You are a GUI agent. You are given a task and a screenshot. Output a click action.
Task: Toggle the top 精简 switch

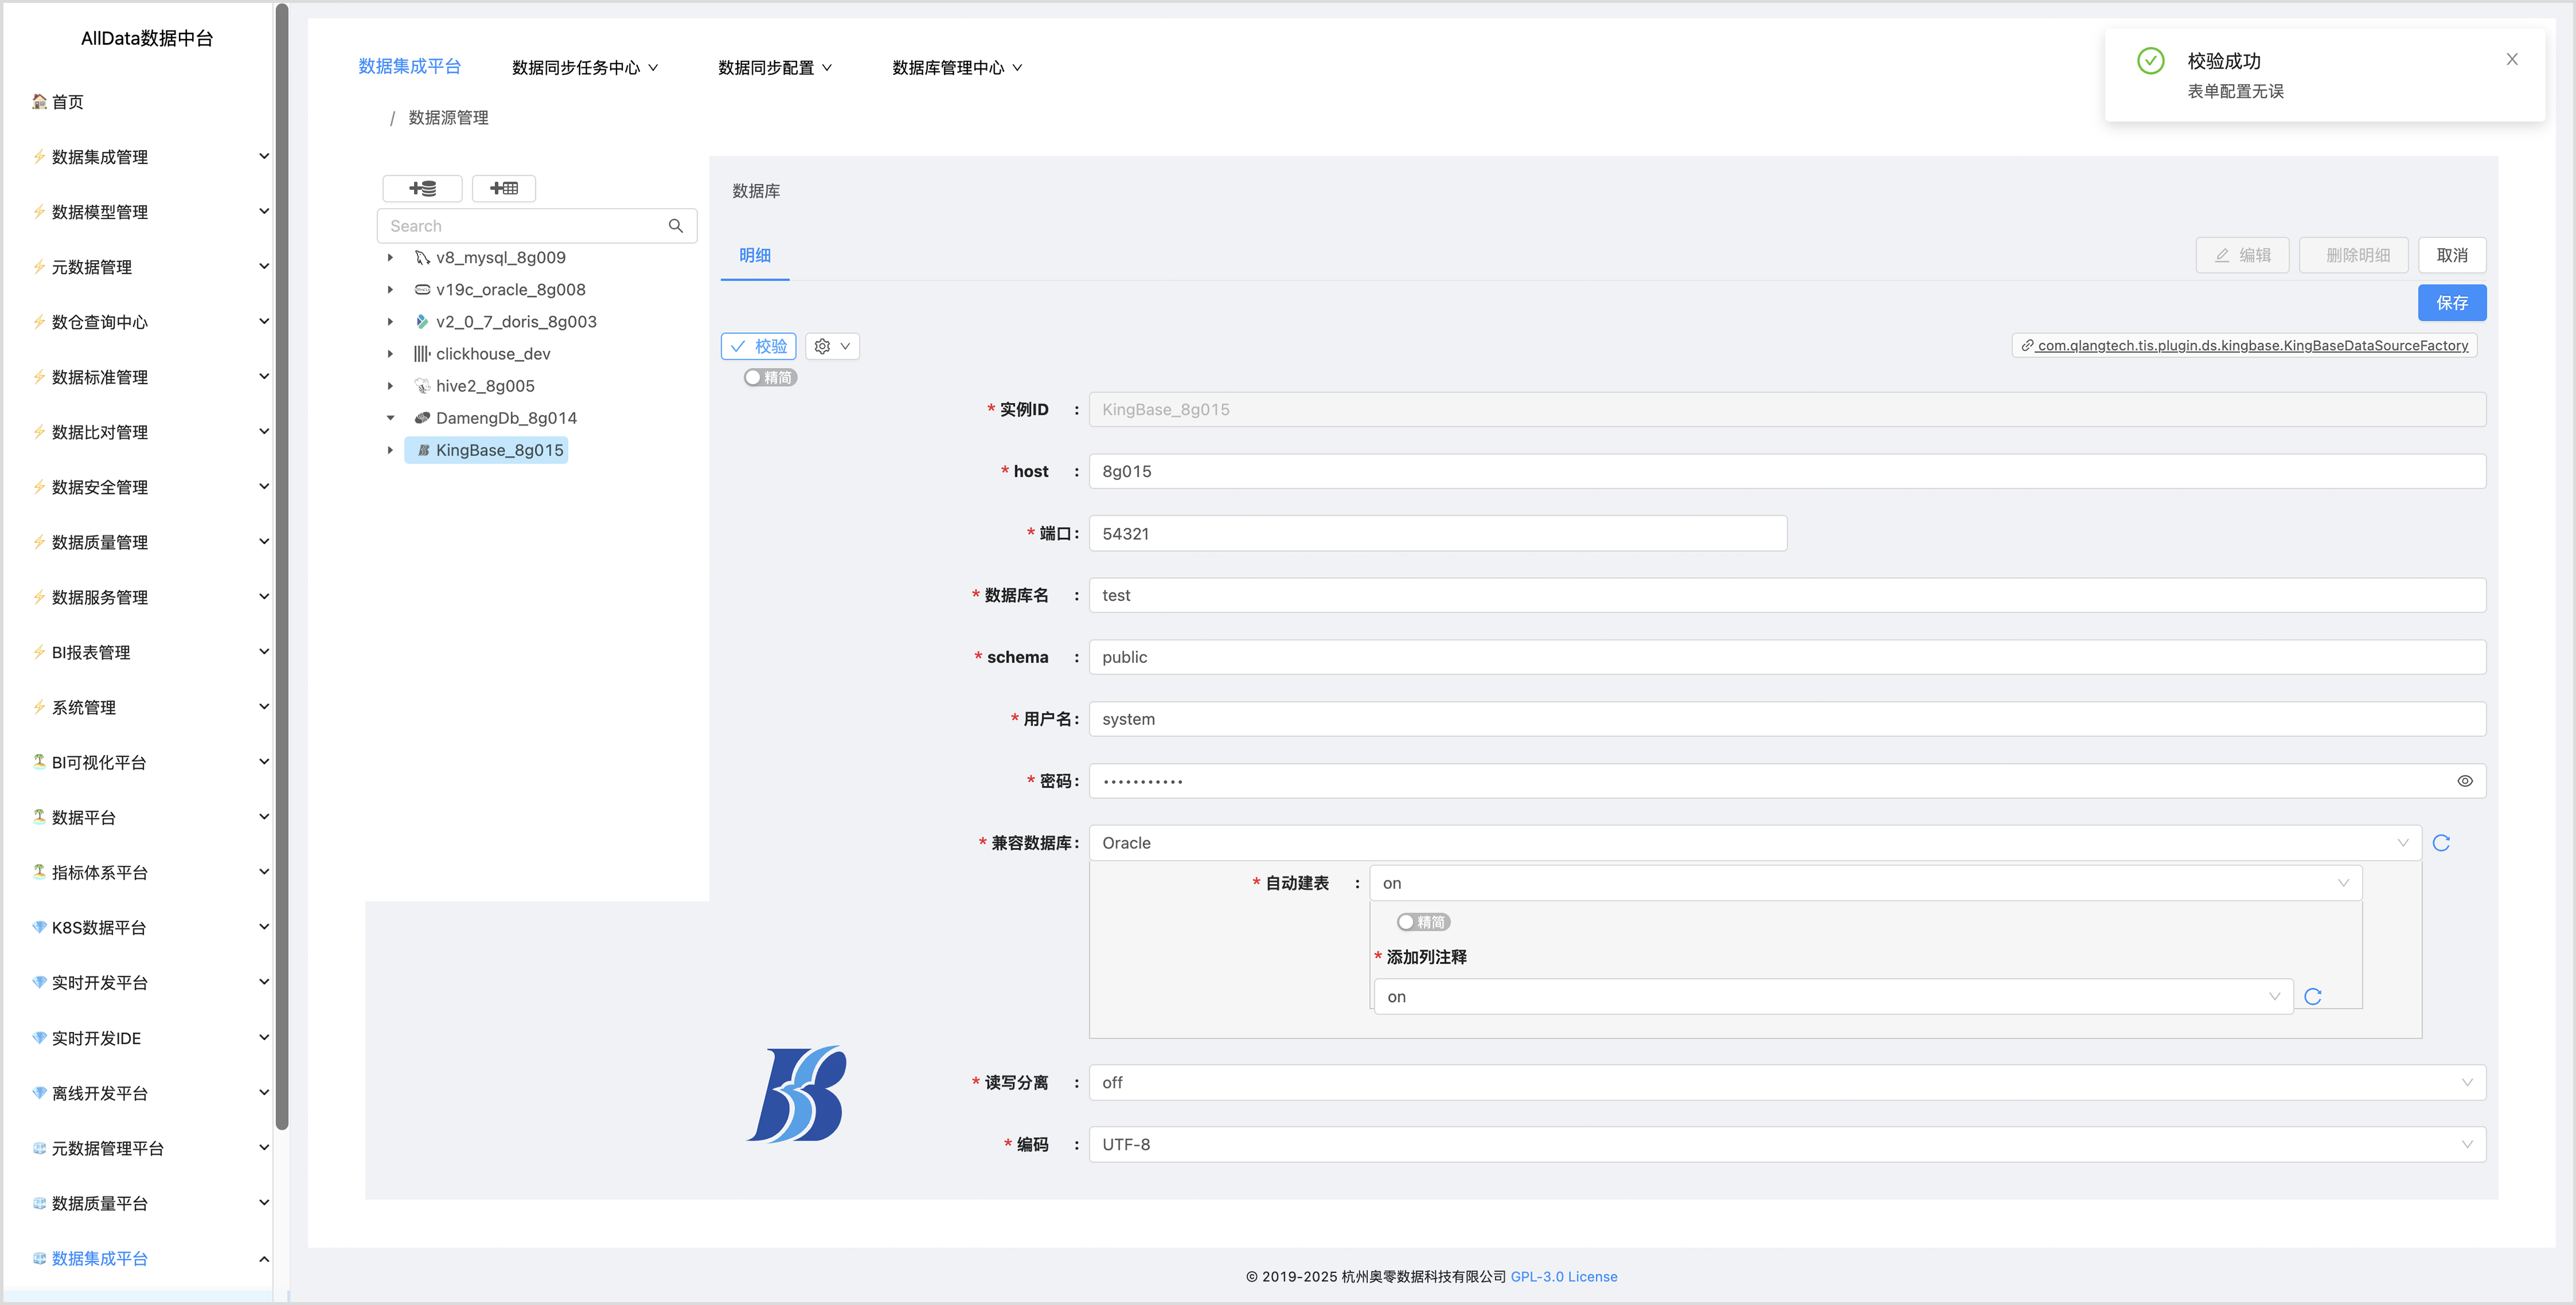[x=769, y=378]
